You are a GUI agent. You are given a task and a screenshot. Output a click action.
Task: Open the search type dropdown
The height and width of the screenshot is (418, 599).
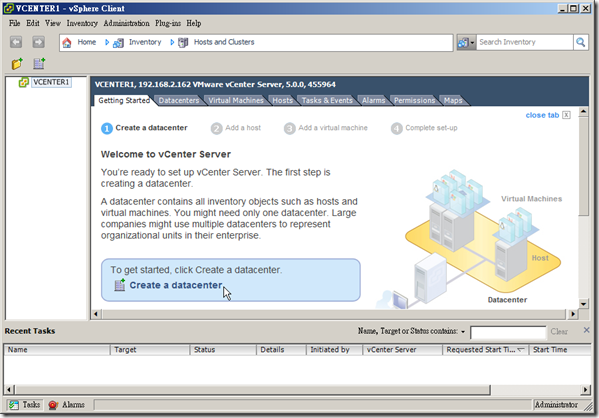(x=466, y=42)
